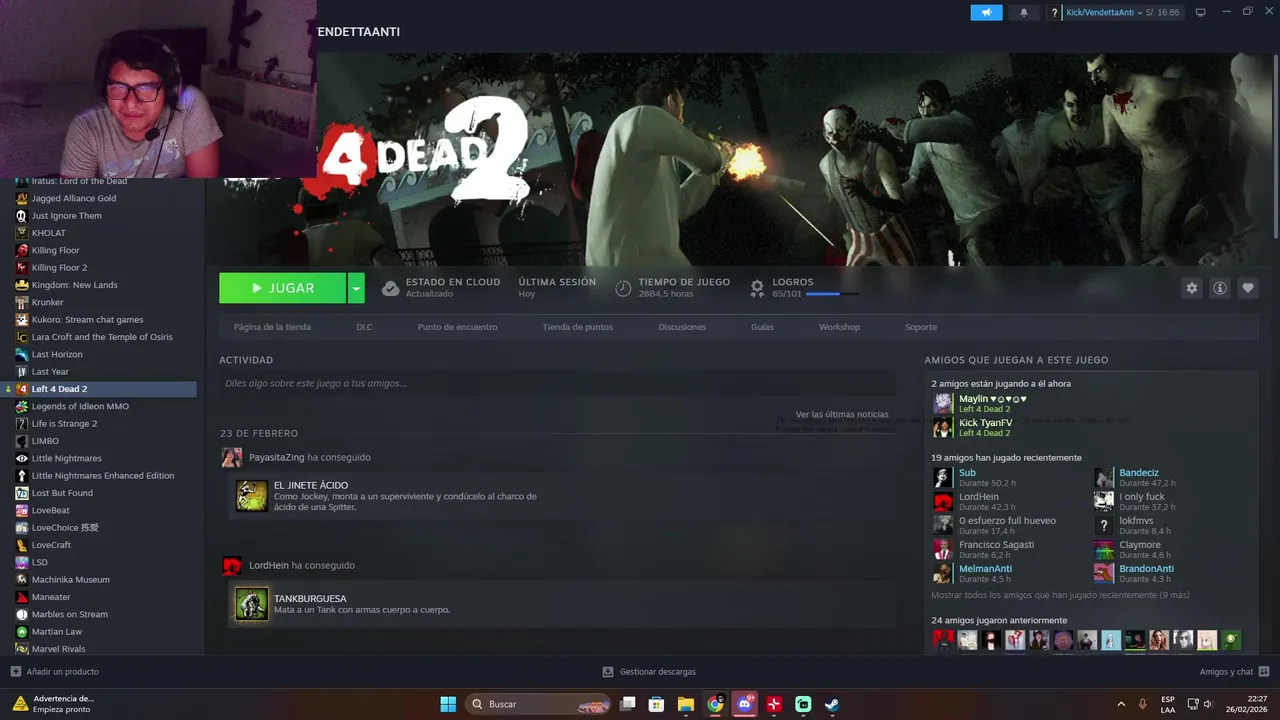Add Left 4 Dead 2 to favorites heart
The width and height of the screenshot is (1280, 720).
(x=1247, y=288)
